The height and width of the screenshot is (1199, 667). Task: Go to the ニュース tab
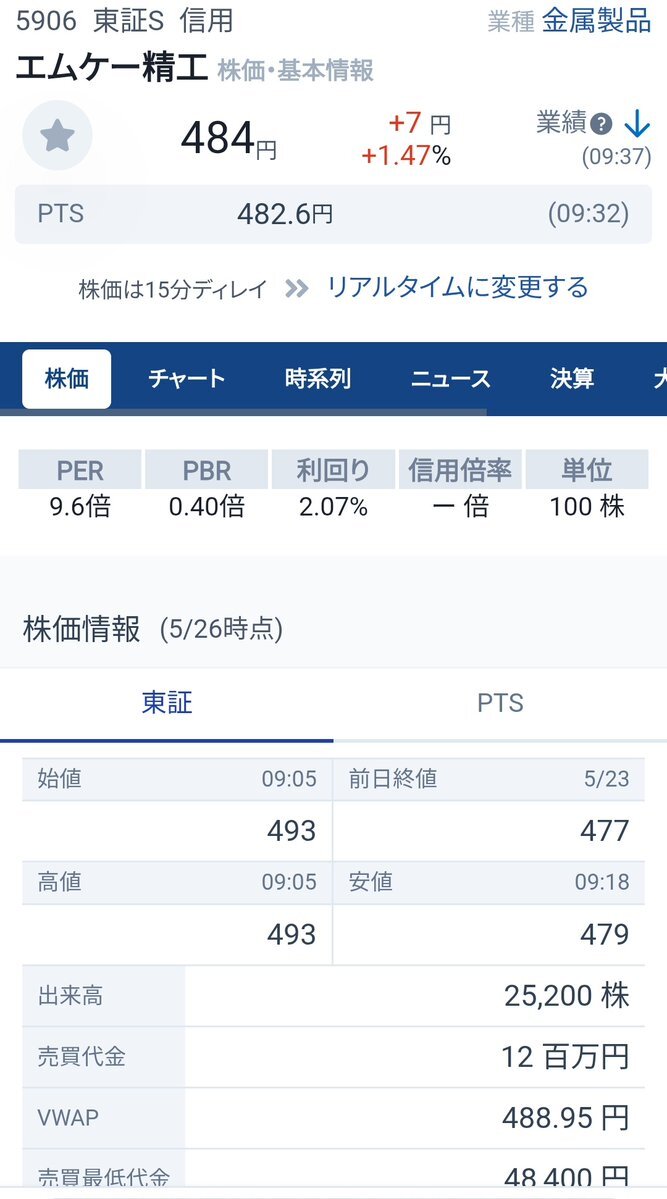pyautogui.click(x=451, y=379)
